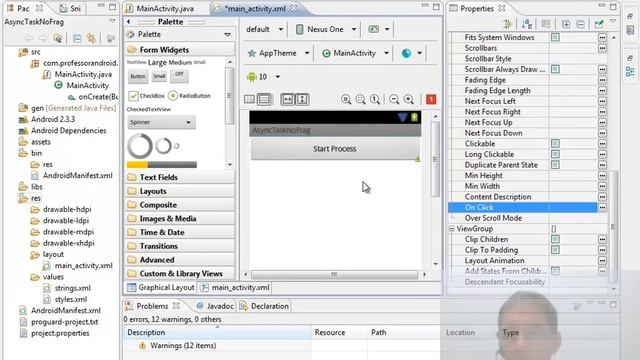The height and width of the screenshot is (360, 640).
Task: Open the red lint warnings indicator
Action: tap(431, 99)
